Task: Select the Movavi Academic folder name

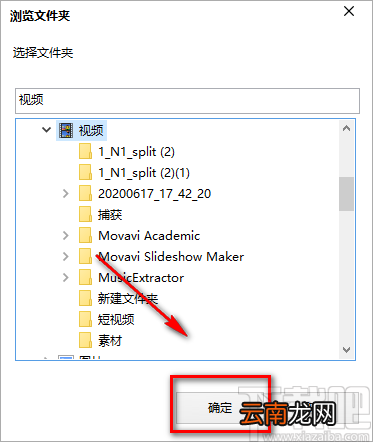Action: click(x=149, y=236)
